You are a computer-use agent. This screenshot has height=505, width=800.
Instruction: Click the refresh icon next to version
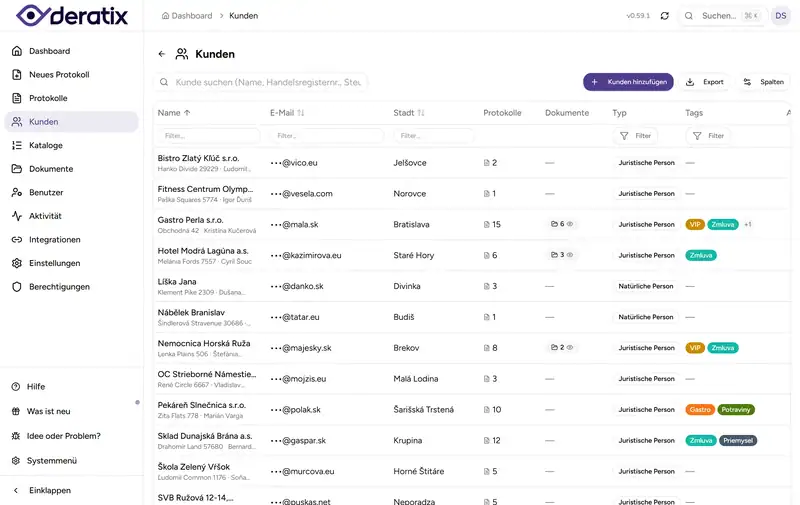(664, 16)
